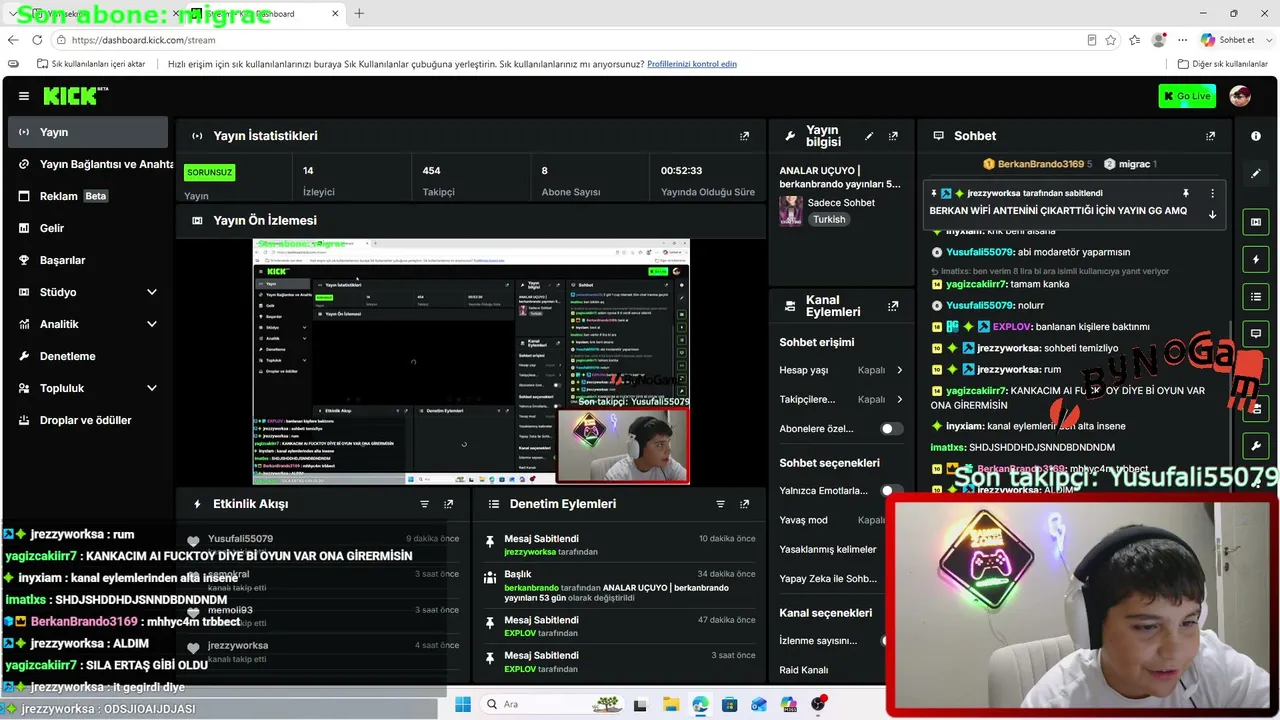Open the Windows Start menu
1280x720 pixels.
tap(463, 704)
